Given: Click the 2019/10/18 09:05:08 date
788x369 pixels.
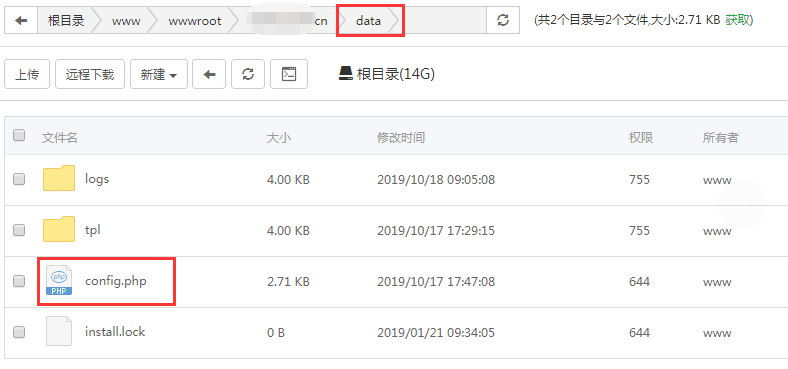Looking at the screenshot, I should coord(436,179).
